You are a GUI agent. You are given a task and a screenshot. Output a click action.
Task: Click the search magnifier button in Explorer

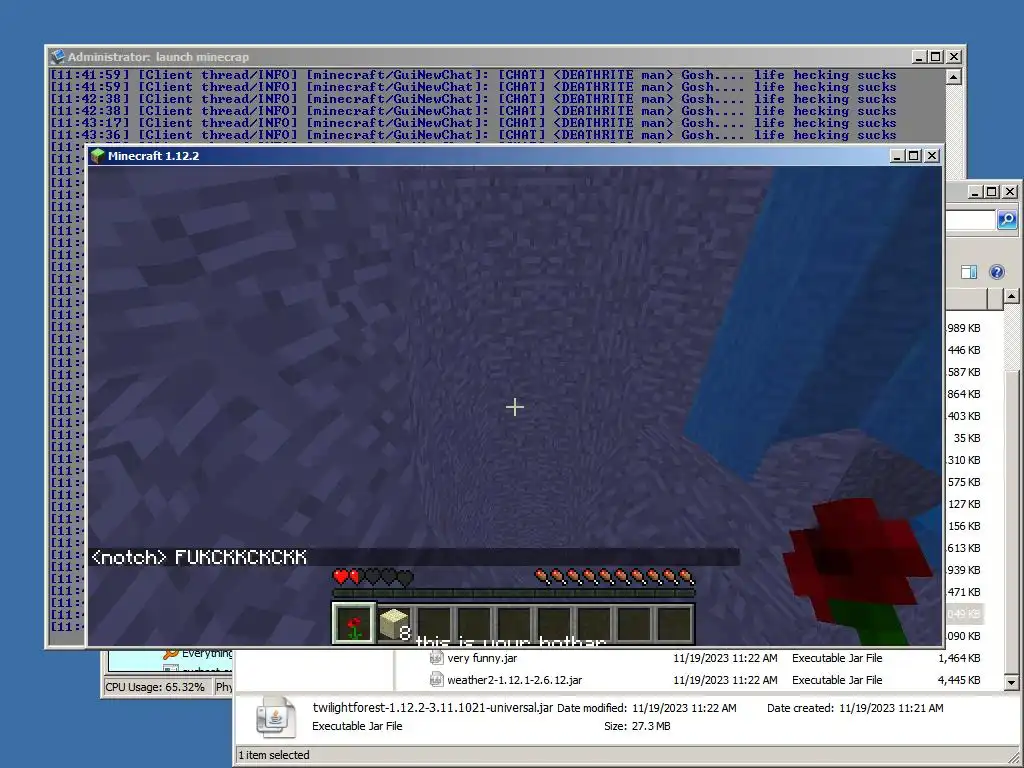[1007, 220]
